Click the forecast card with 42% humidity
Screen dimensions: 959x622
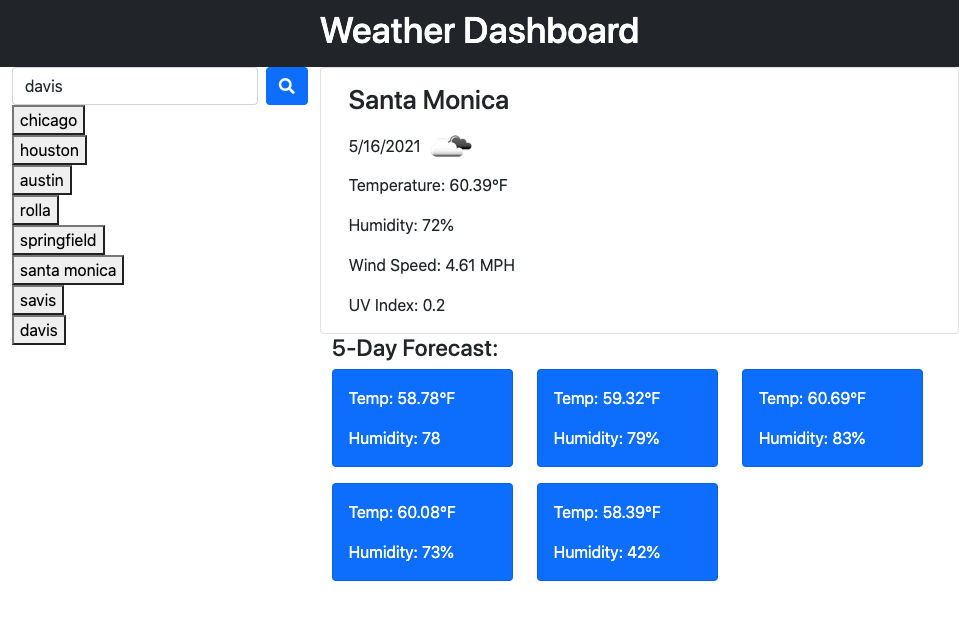pyautogui.click(x=627, y=531)
